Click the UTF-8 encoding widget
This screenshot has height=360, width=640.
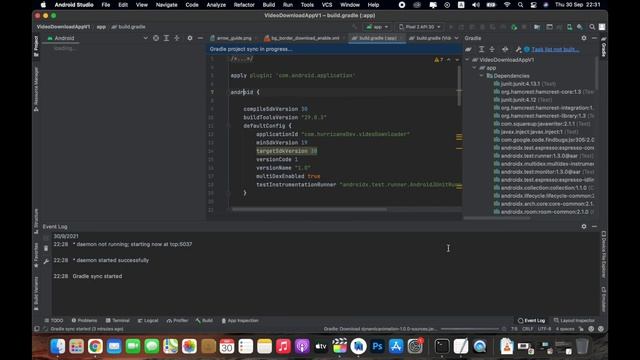(544, 329)
